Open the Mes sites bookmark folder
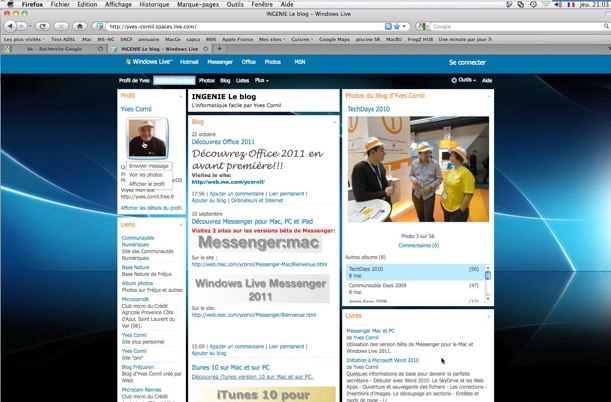This screenshot has height=402, width=611. tap(272, 39)
